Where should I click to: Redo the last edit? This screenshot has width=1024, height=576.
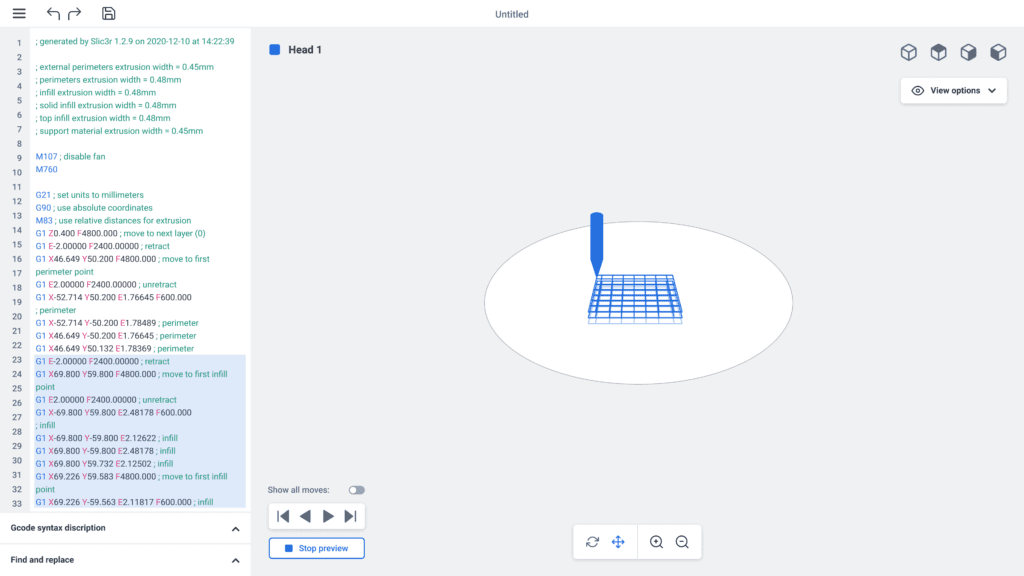74,13
